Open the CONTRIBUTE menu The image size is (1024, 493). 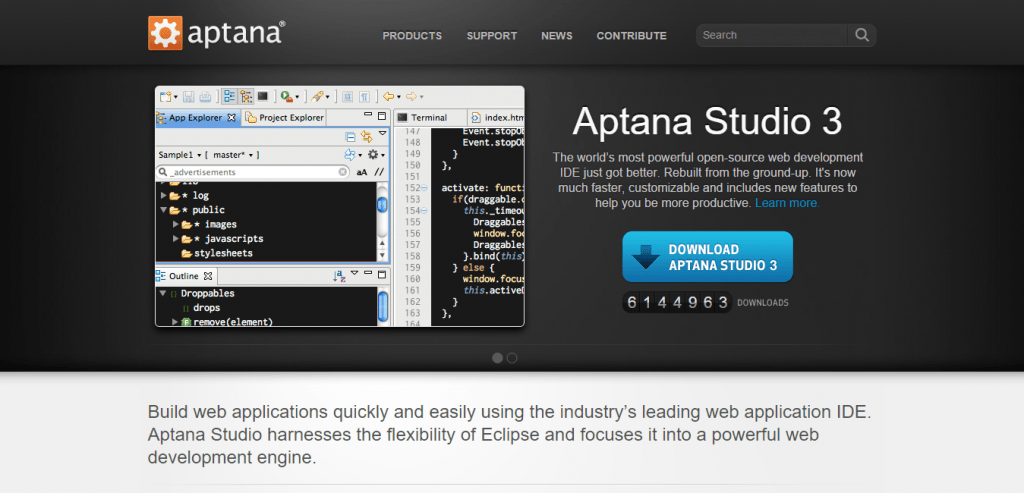(632, 36)
